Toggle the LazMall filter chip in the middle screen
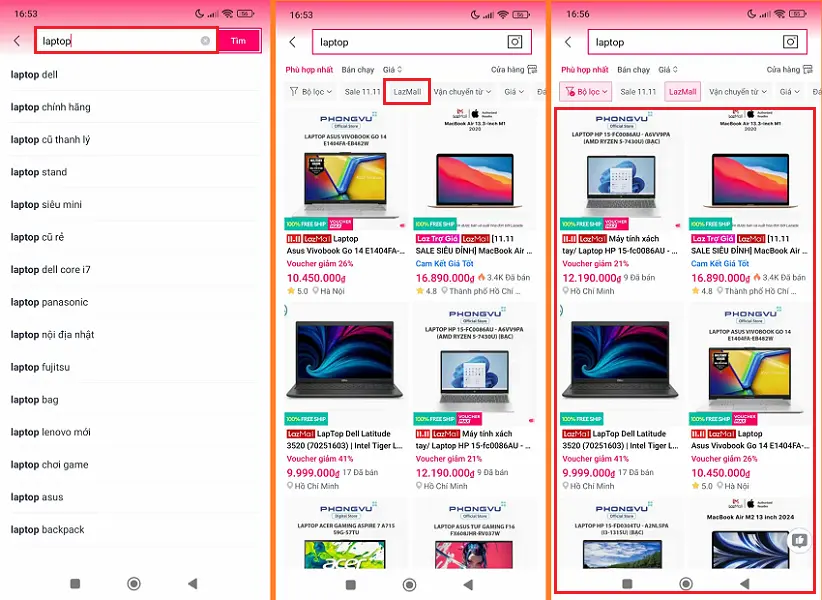Viewport: 822px width, 600px height. (x=407, y=92)
